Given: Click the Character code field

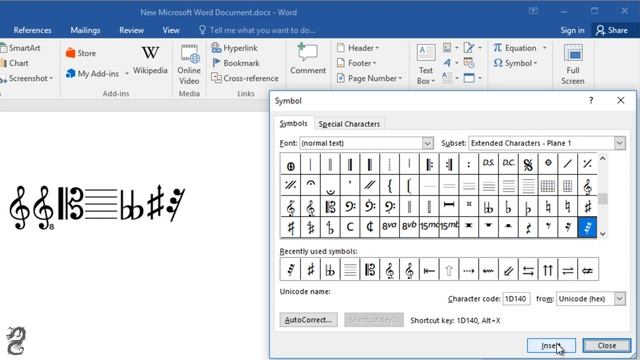Looking at the screenshot, I should [516, 299].
